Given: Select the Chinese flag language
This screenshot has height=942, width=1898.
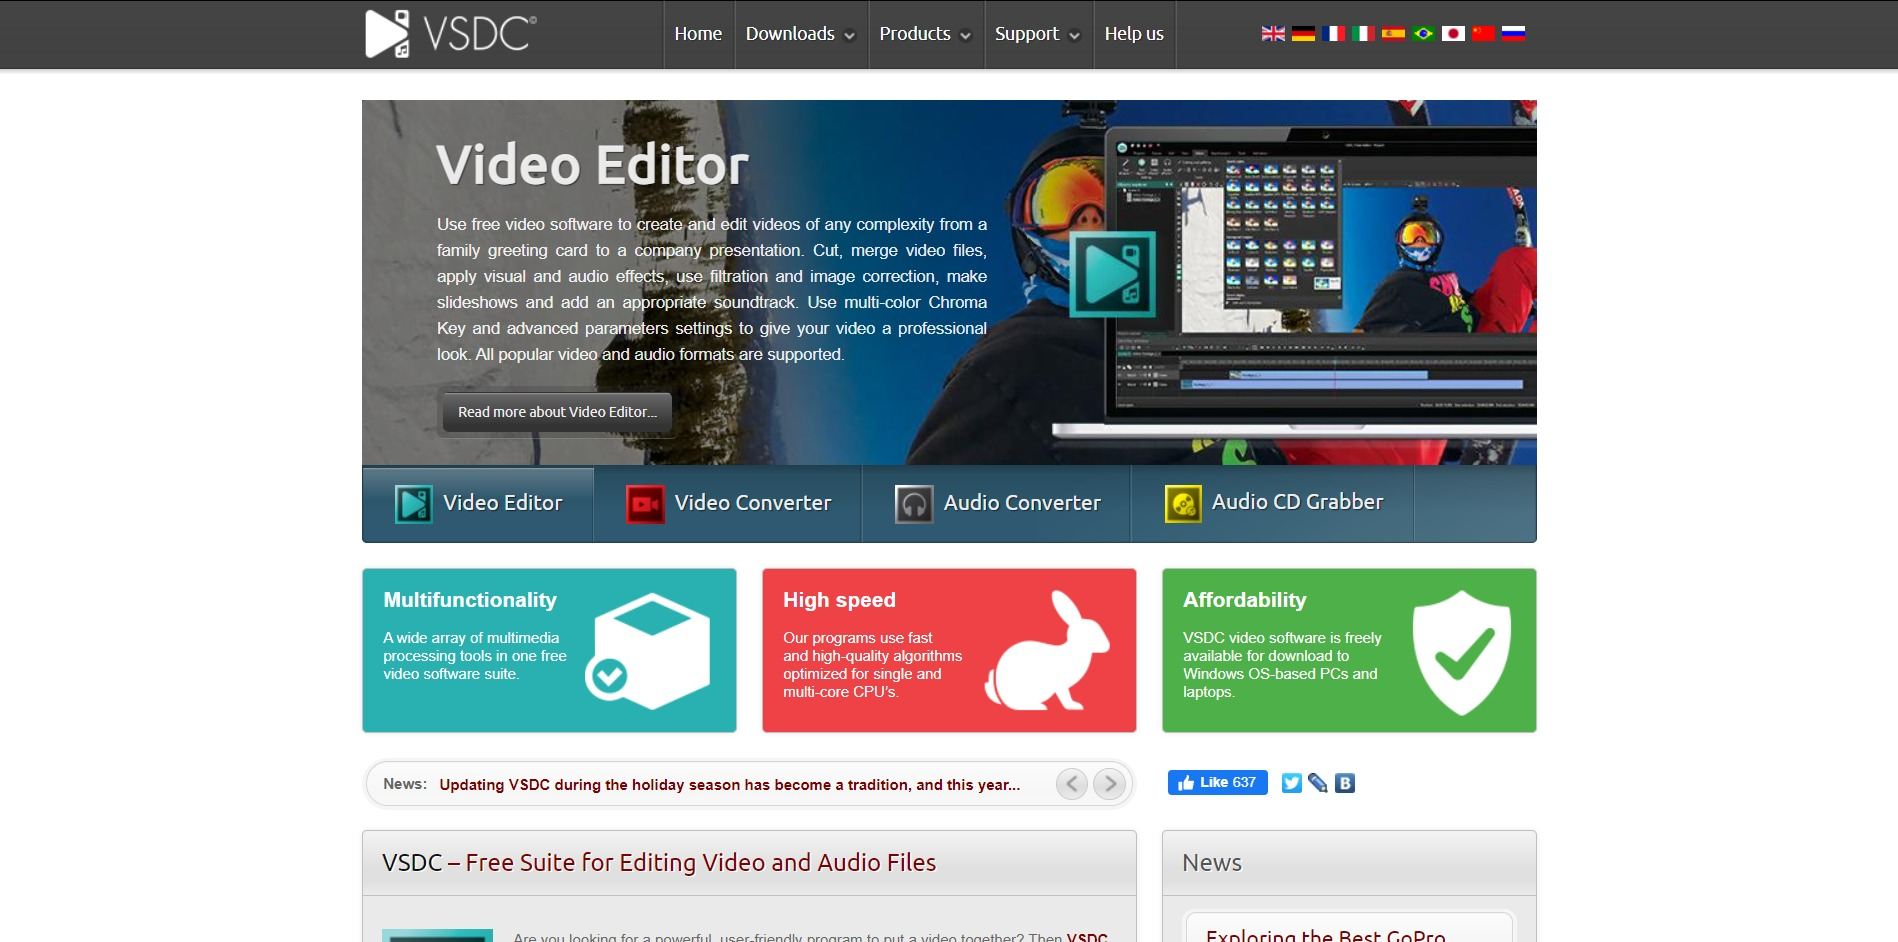Looking at the screenshot, I should tap(1483, 33).
